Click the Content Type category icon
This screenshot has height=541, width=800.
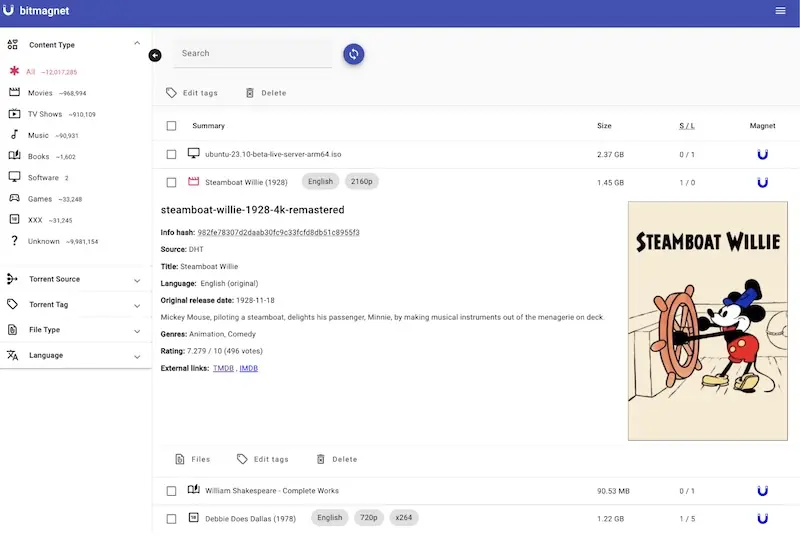13,44
